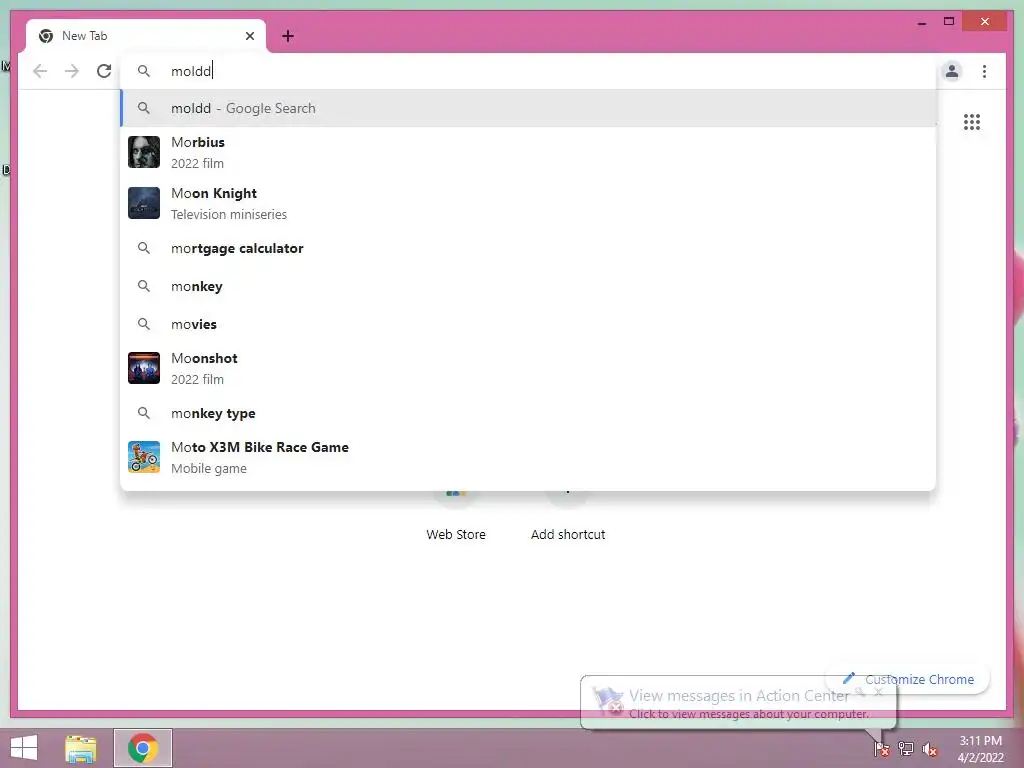Screen dimensions: 1024x768
Task: Click the Moonshot poster thumbnail
Action: (144, 368)
